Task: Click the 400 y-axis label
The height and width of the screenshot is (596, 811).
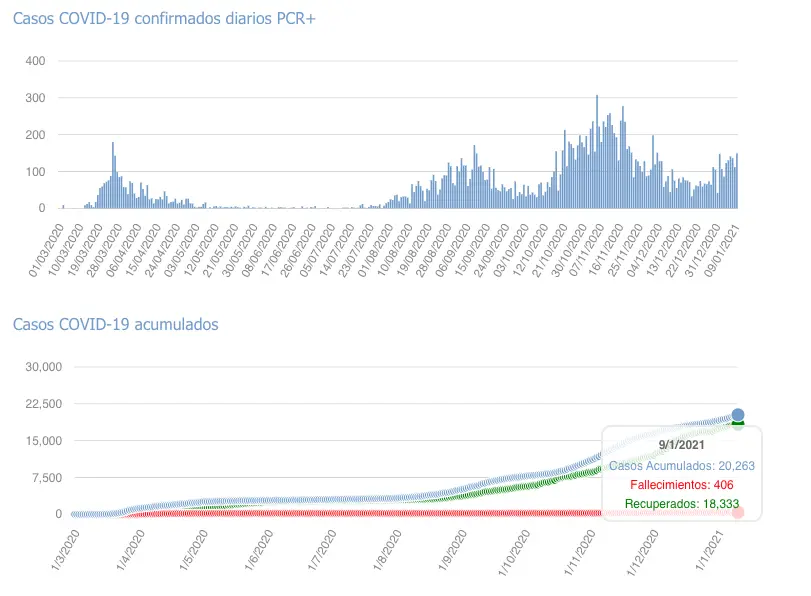Action: point(36,61)
